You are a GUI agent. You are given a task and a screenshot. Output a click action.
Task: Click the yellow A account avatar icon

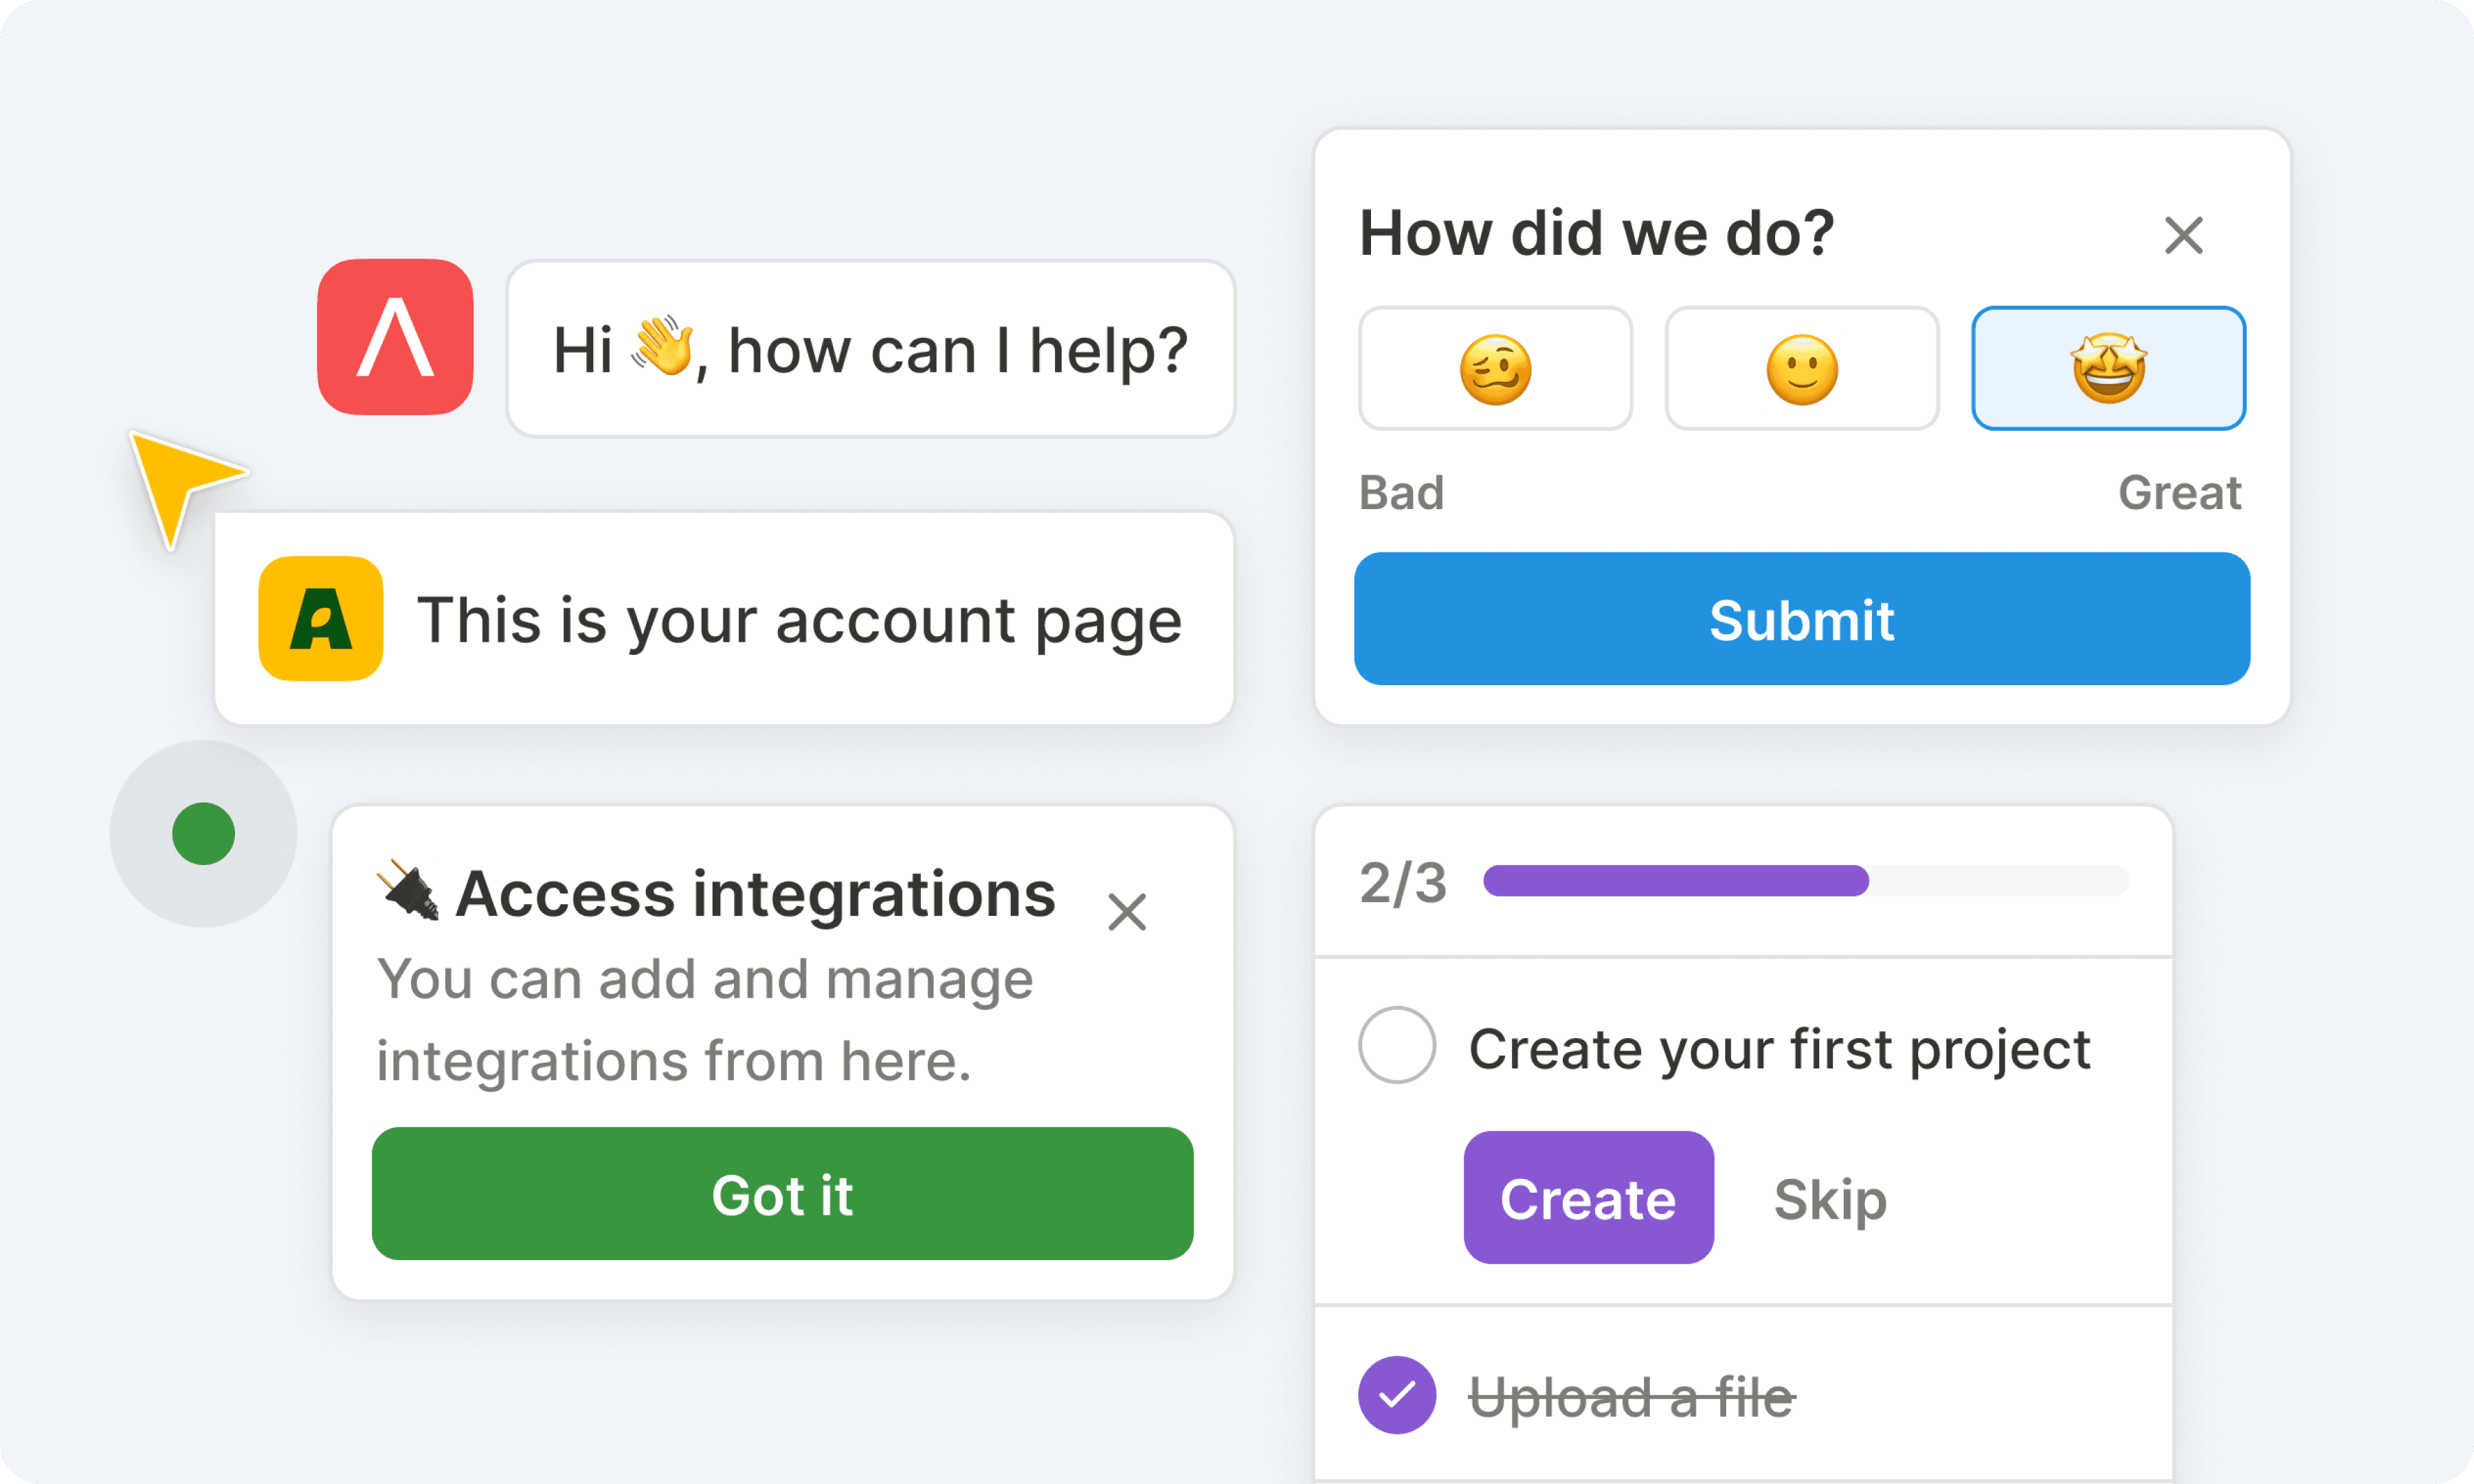tap(320, 619)
